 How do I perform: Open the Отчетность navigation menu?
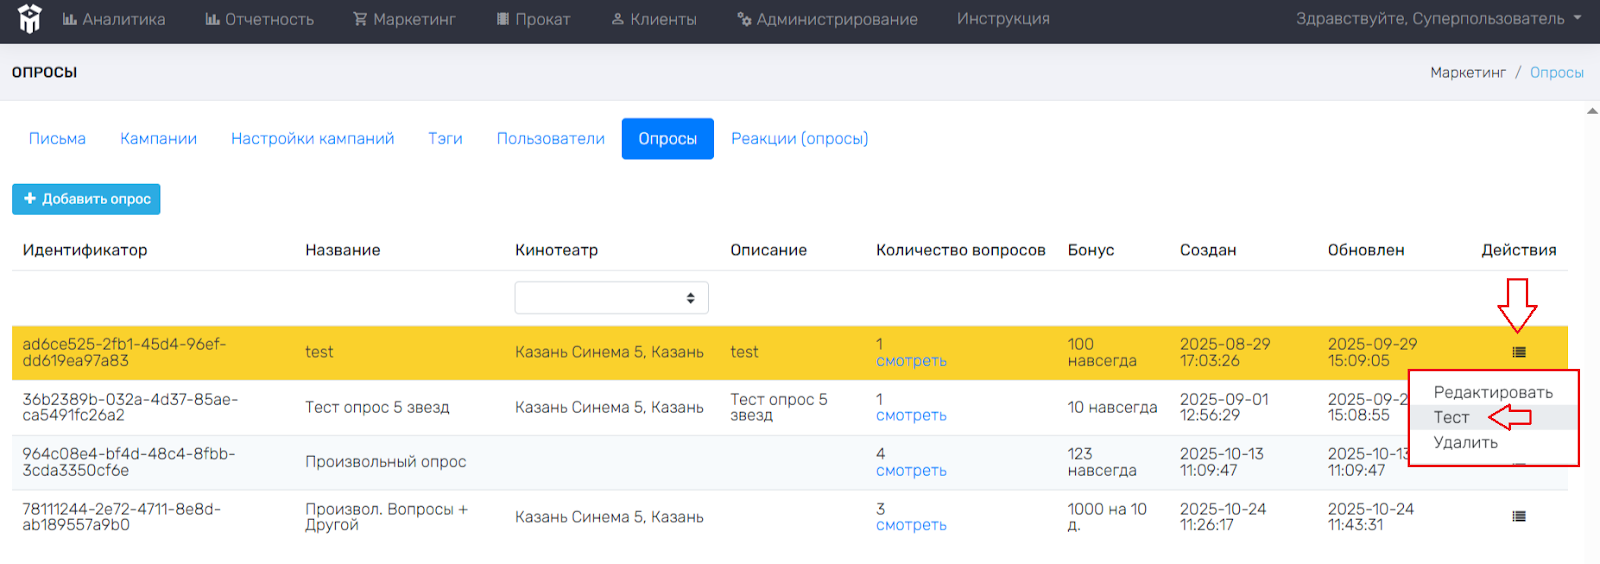[x=259, y=19]
